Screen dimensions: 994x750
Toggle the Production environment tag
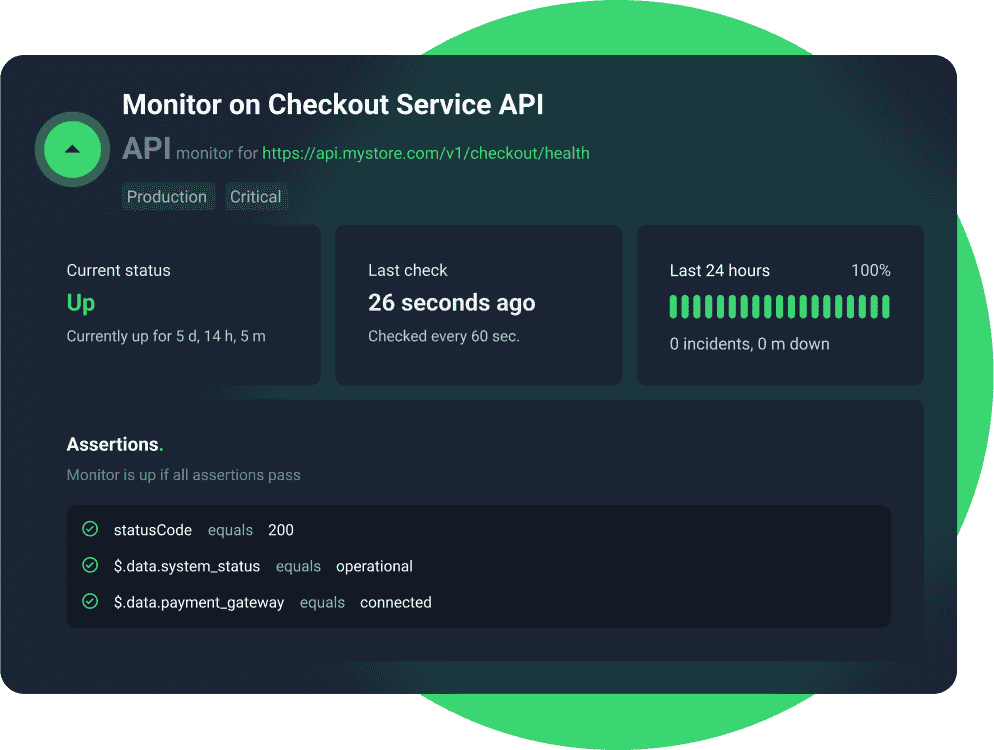[168, 196]
